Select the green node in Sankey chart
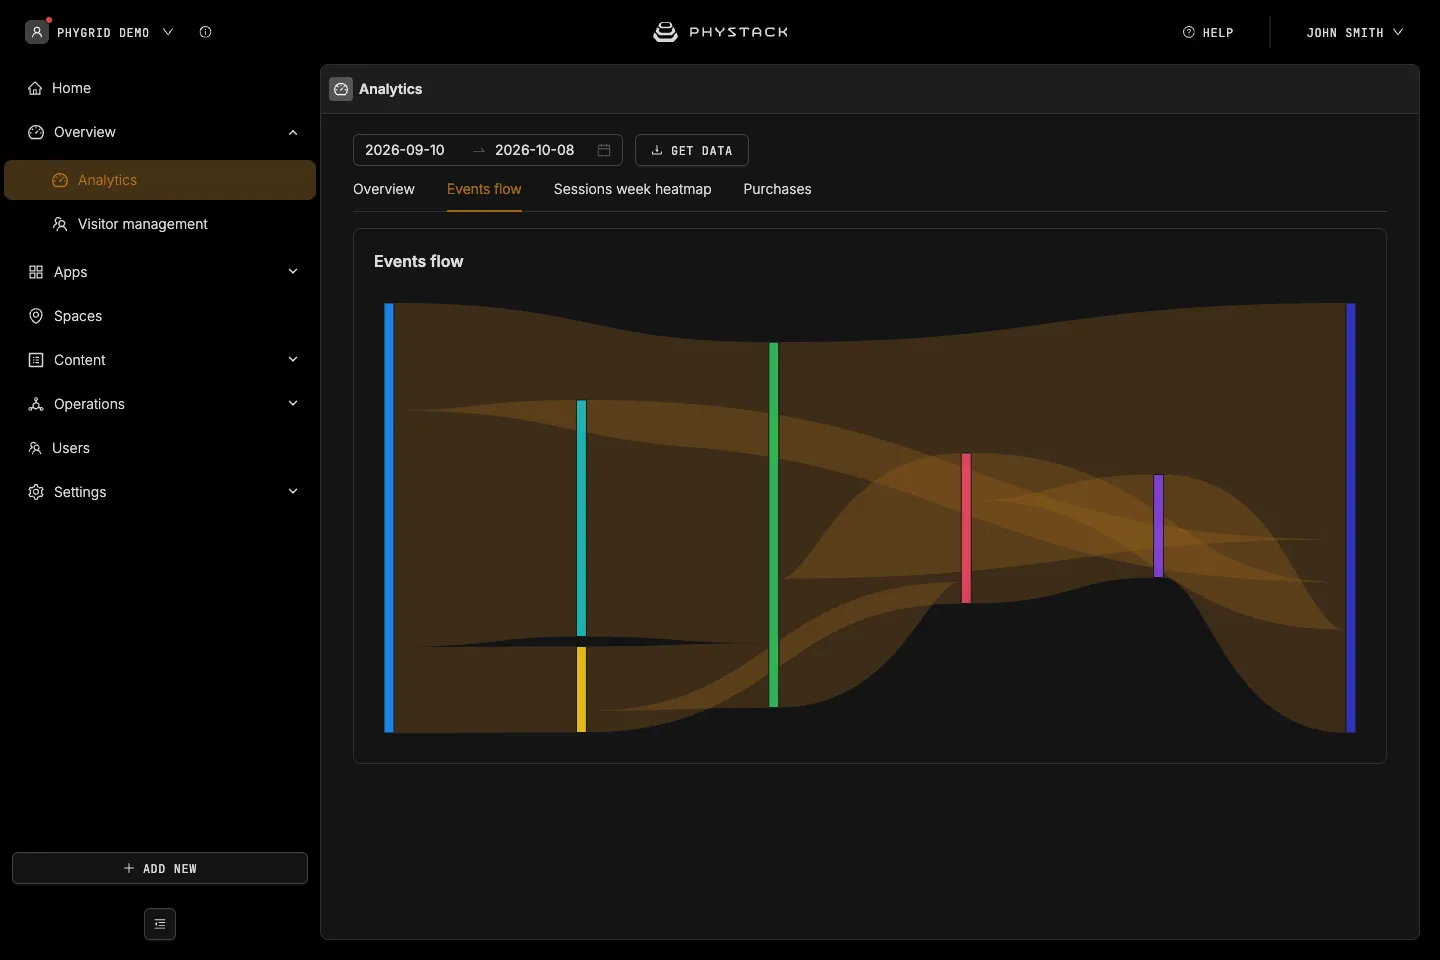The width and height of the screenshot is (1440, 960). [x=774, y=525]
